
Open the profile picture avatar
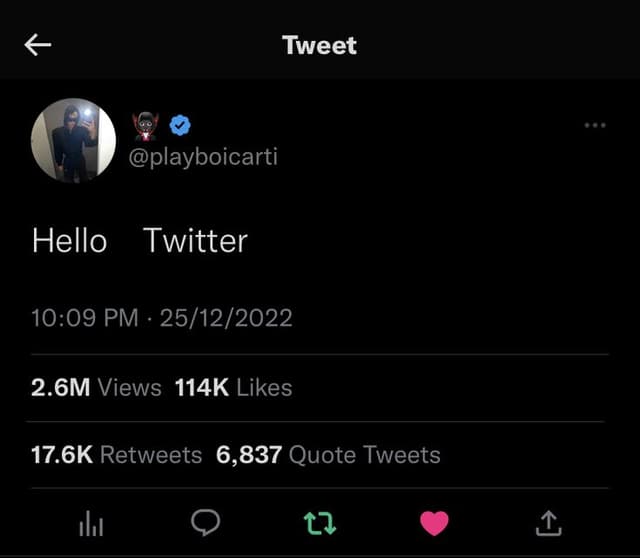(x=74, y=140)
